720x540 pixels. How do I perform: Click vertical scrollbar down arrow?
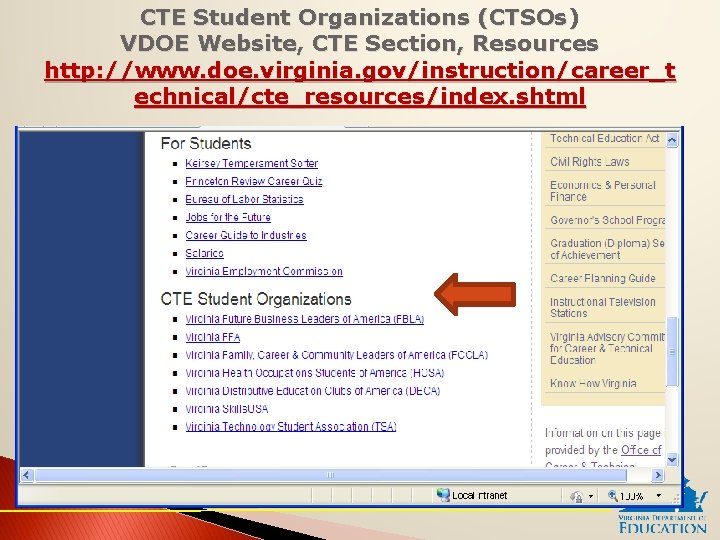pyautogui.click(x=672, y=459)
